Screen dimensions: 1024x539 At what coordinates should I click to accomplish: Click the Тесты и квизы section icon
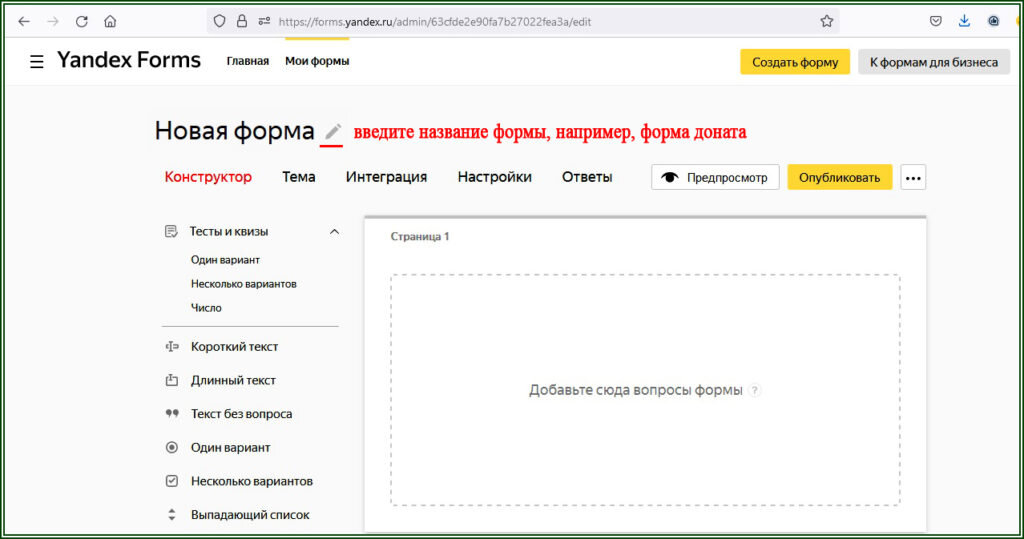[171, 231]
